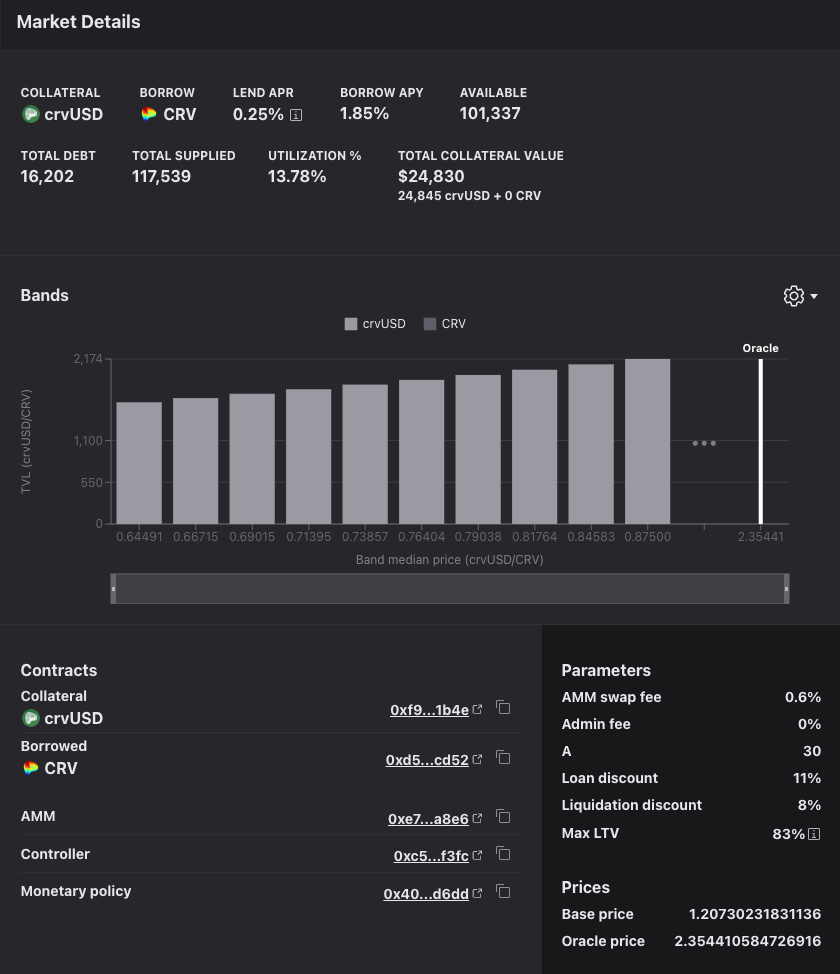Toggle the crvUSD legend series

(x=375, y=324)
